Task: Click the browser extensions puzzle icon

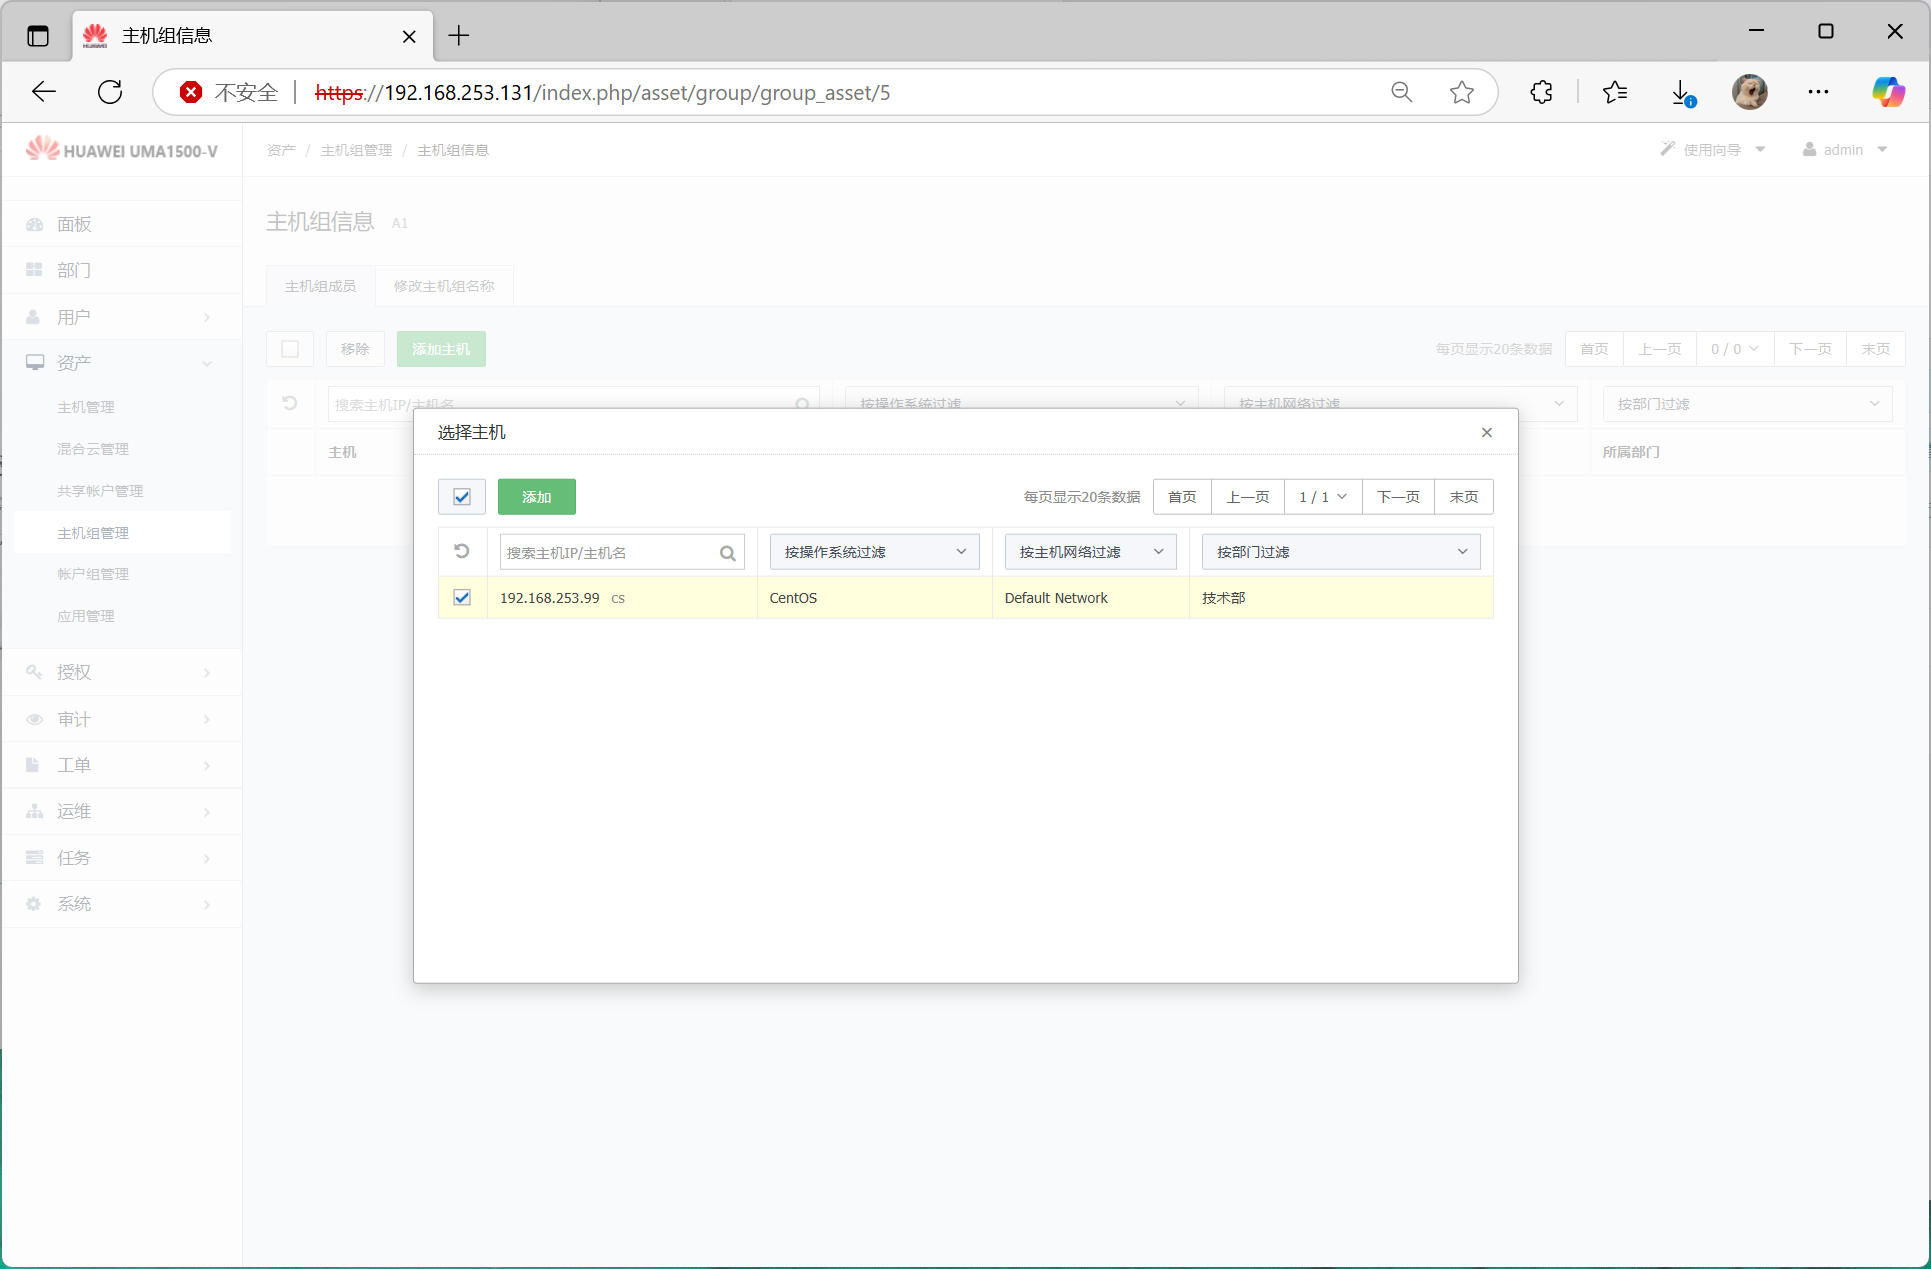Action: (1541, 92)
